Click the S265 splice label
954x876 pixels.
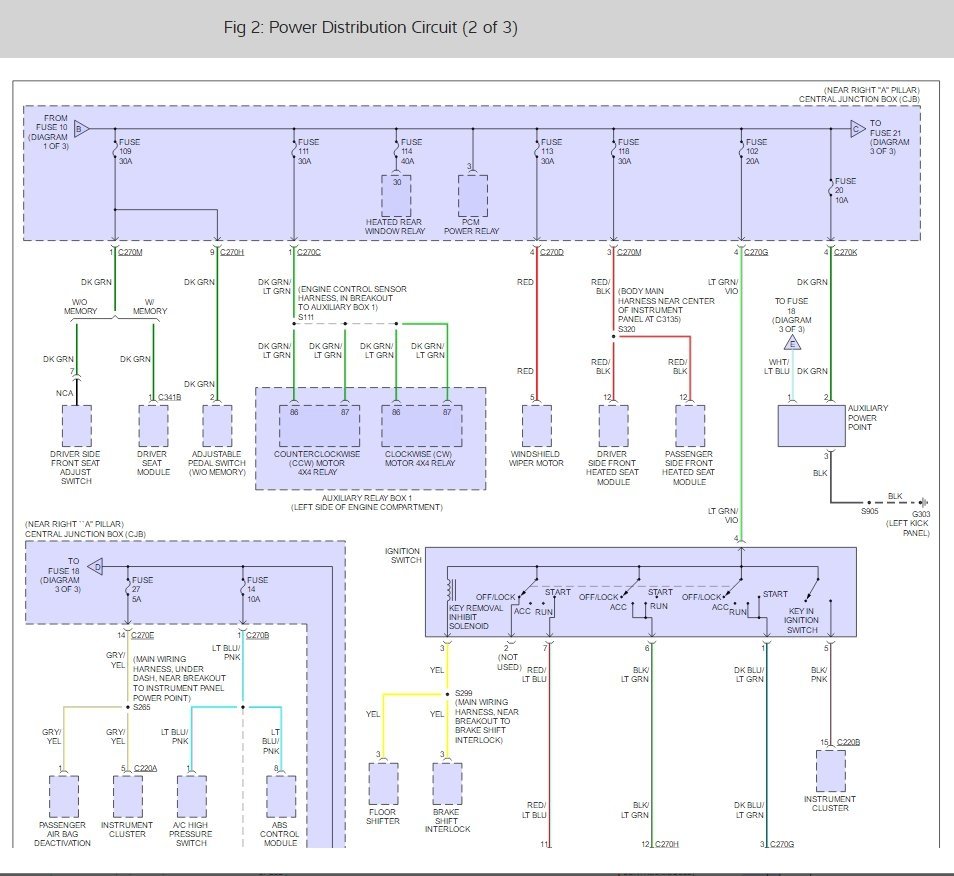(142, 707)
